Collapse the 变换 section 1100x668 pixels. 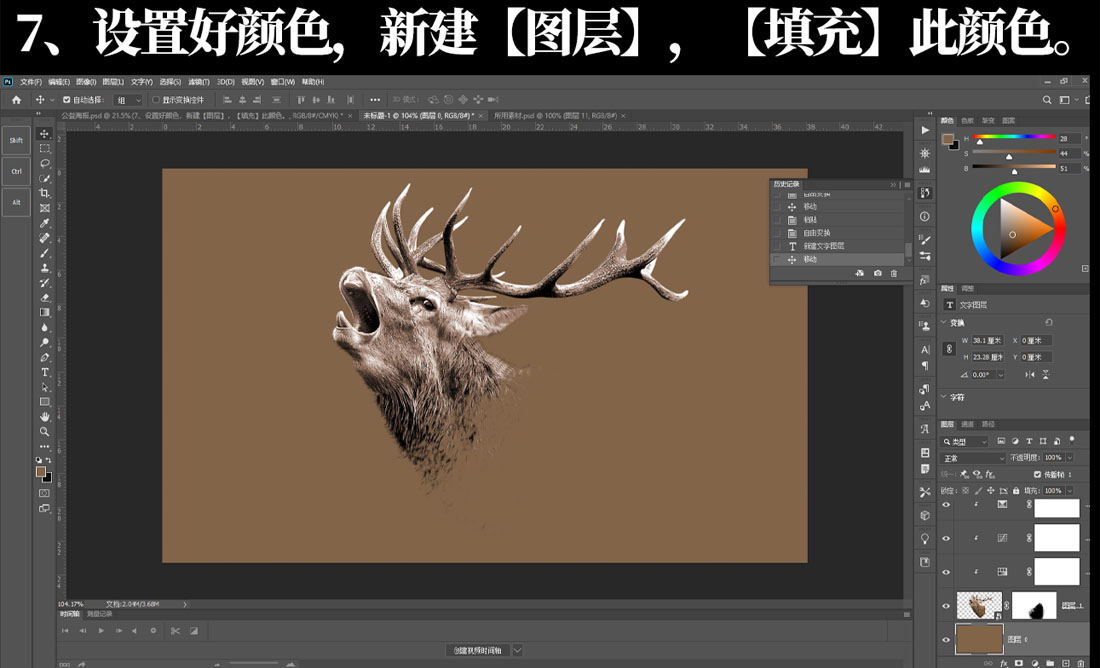(x=944, y=323)
